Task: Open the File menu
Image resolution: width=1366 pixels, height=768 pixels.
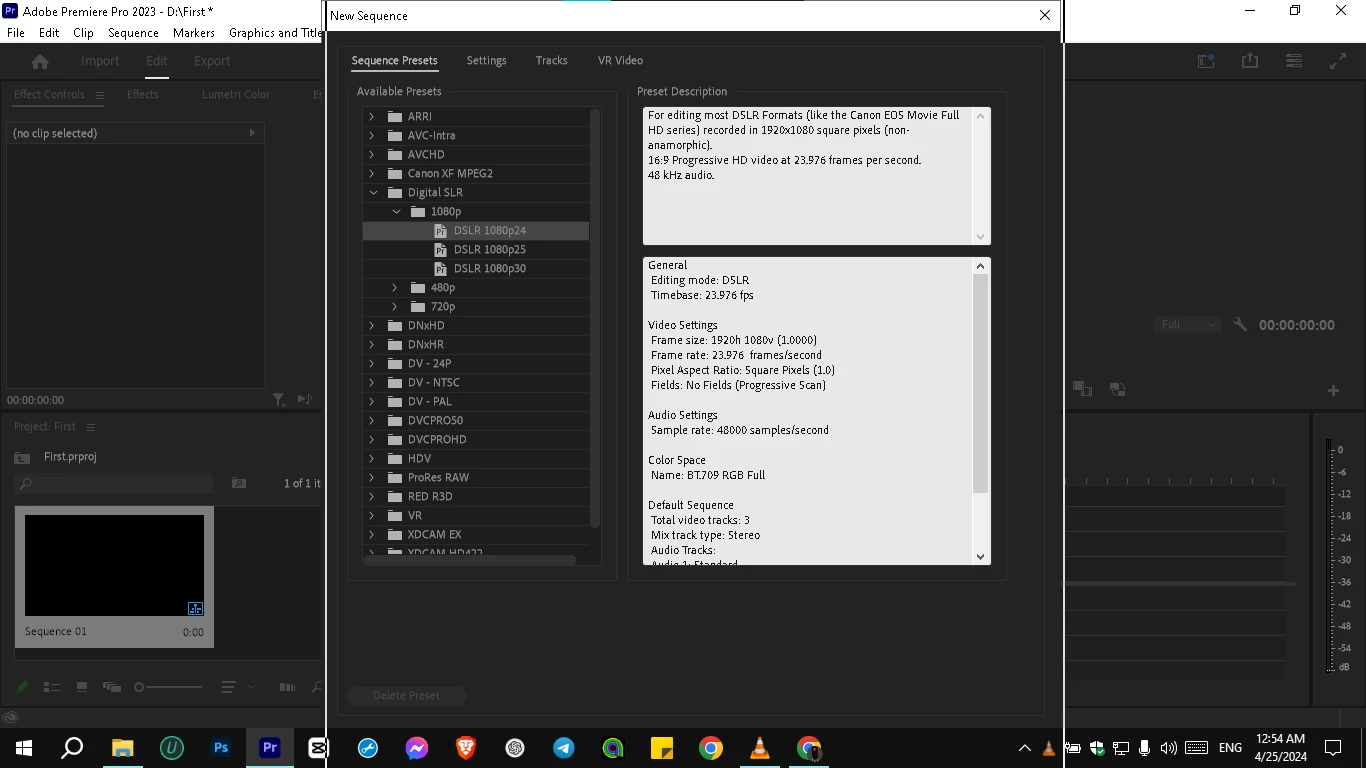Action: coord(16,33)
